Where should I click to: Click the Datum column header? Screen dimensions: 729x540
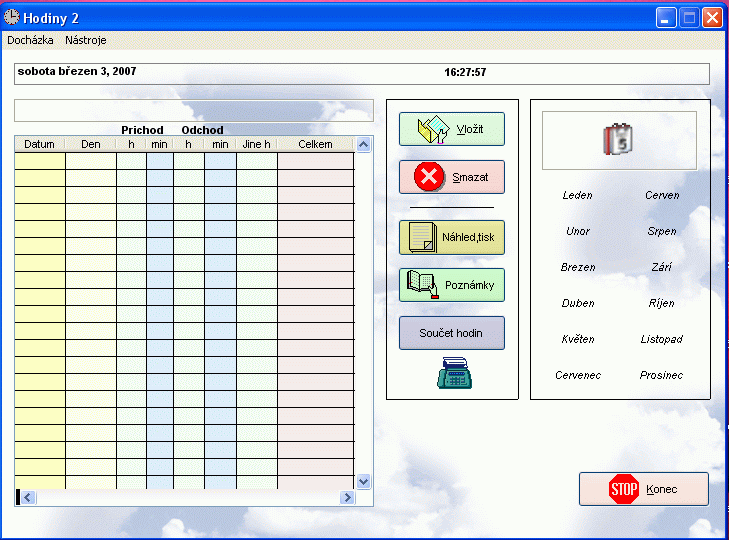tap(40, 144)
